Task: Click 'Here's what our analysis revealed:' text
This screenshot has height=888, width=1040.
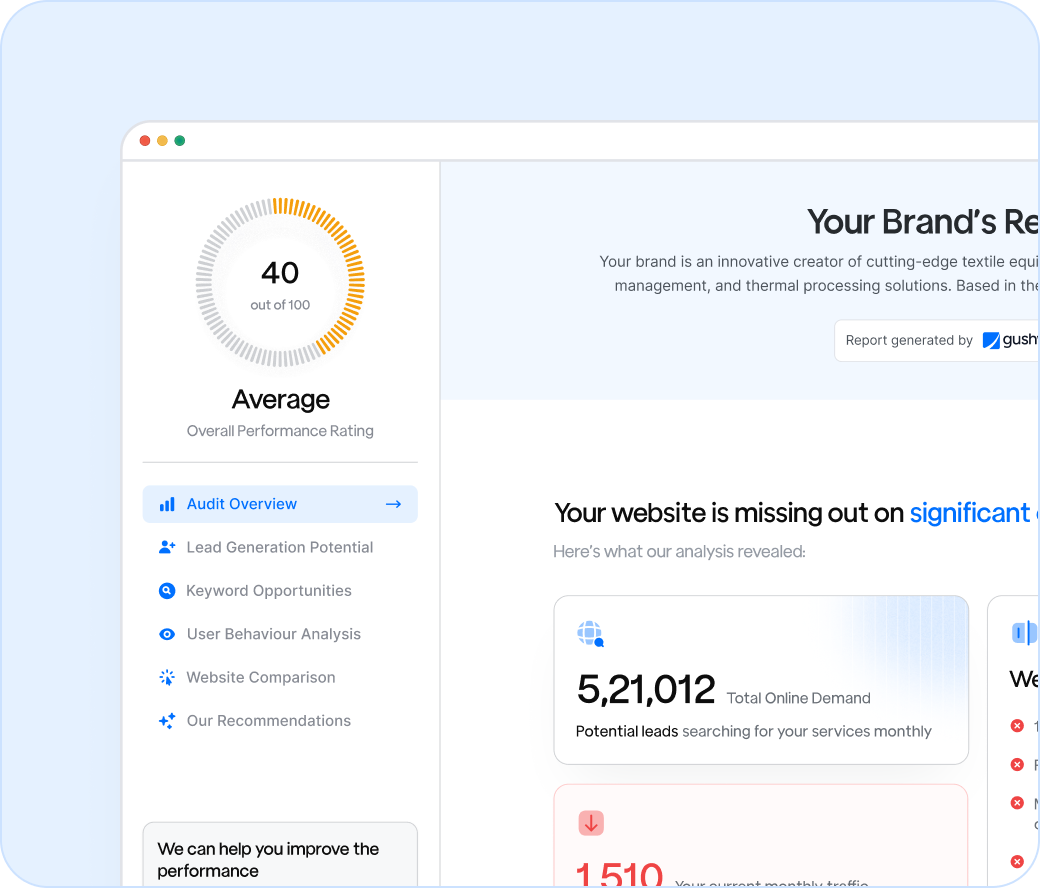Action: [679, 552]
